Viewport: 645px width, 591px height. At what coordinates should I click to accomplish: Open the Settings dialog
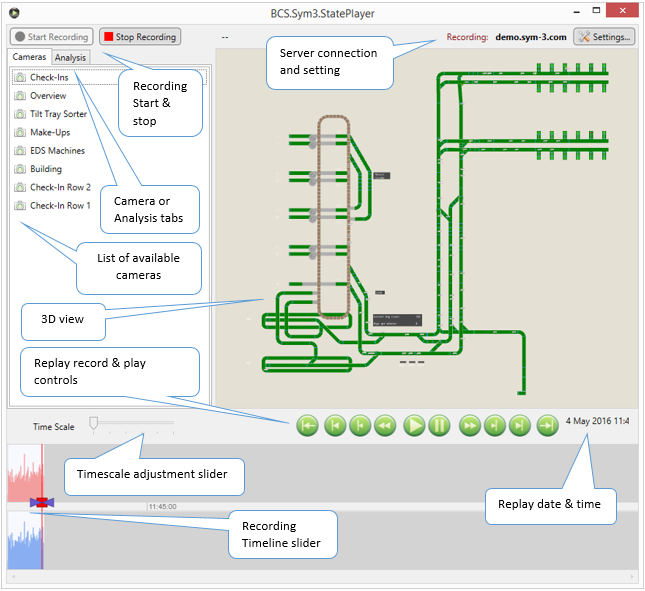[x=604, y=37]
